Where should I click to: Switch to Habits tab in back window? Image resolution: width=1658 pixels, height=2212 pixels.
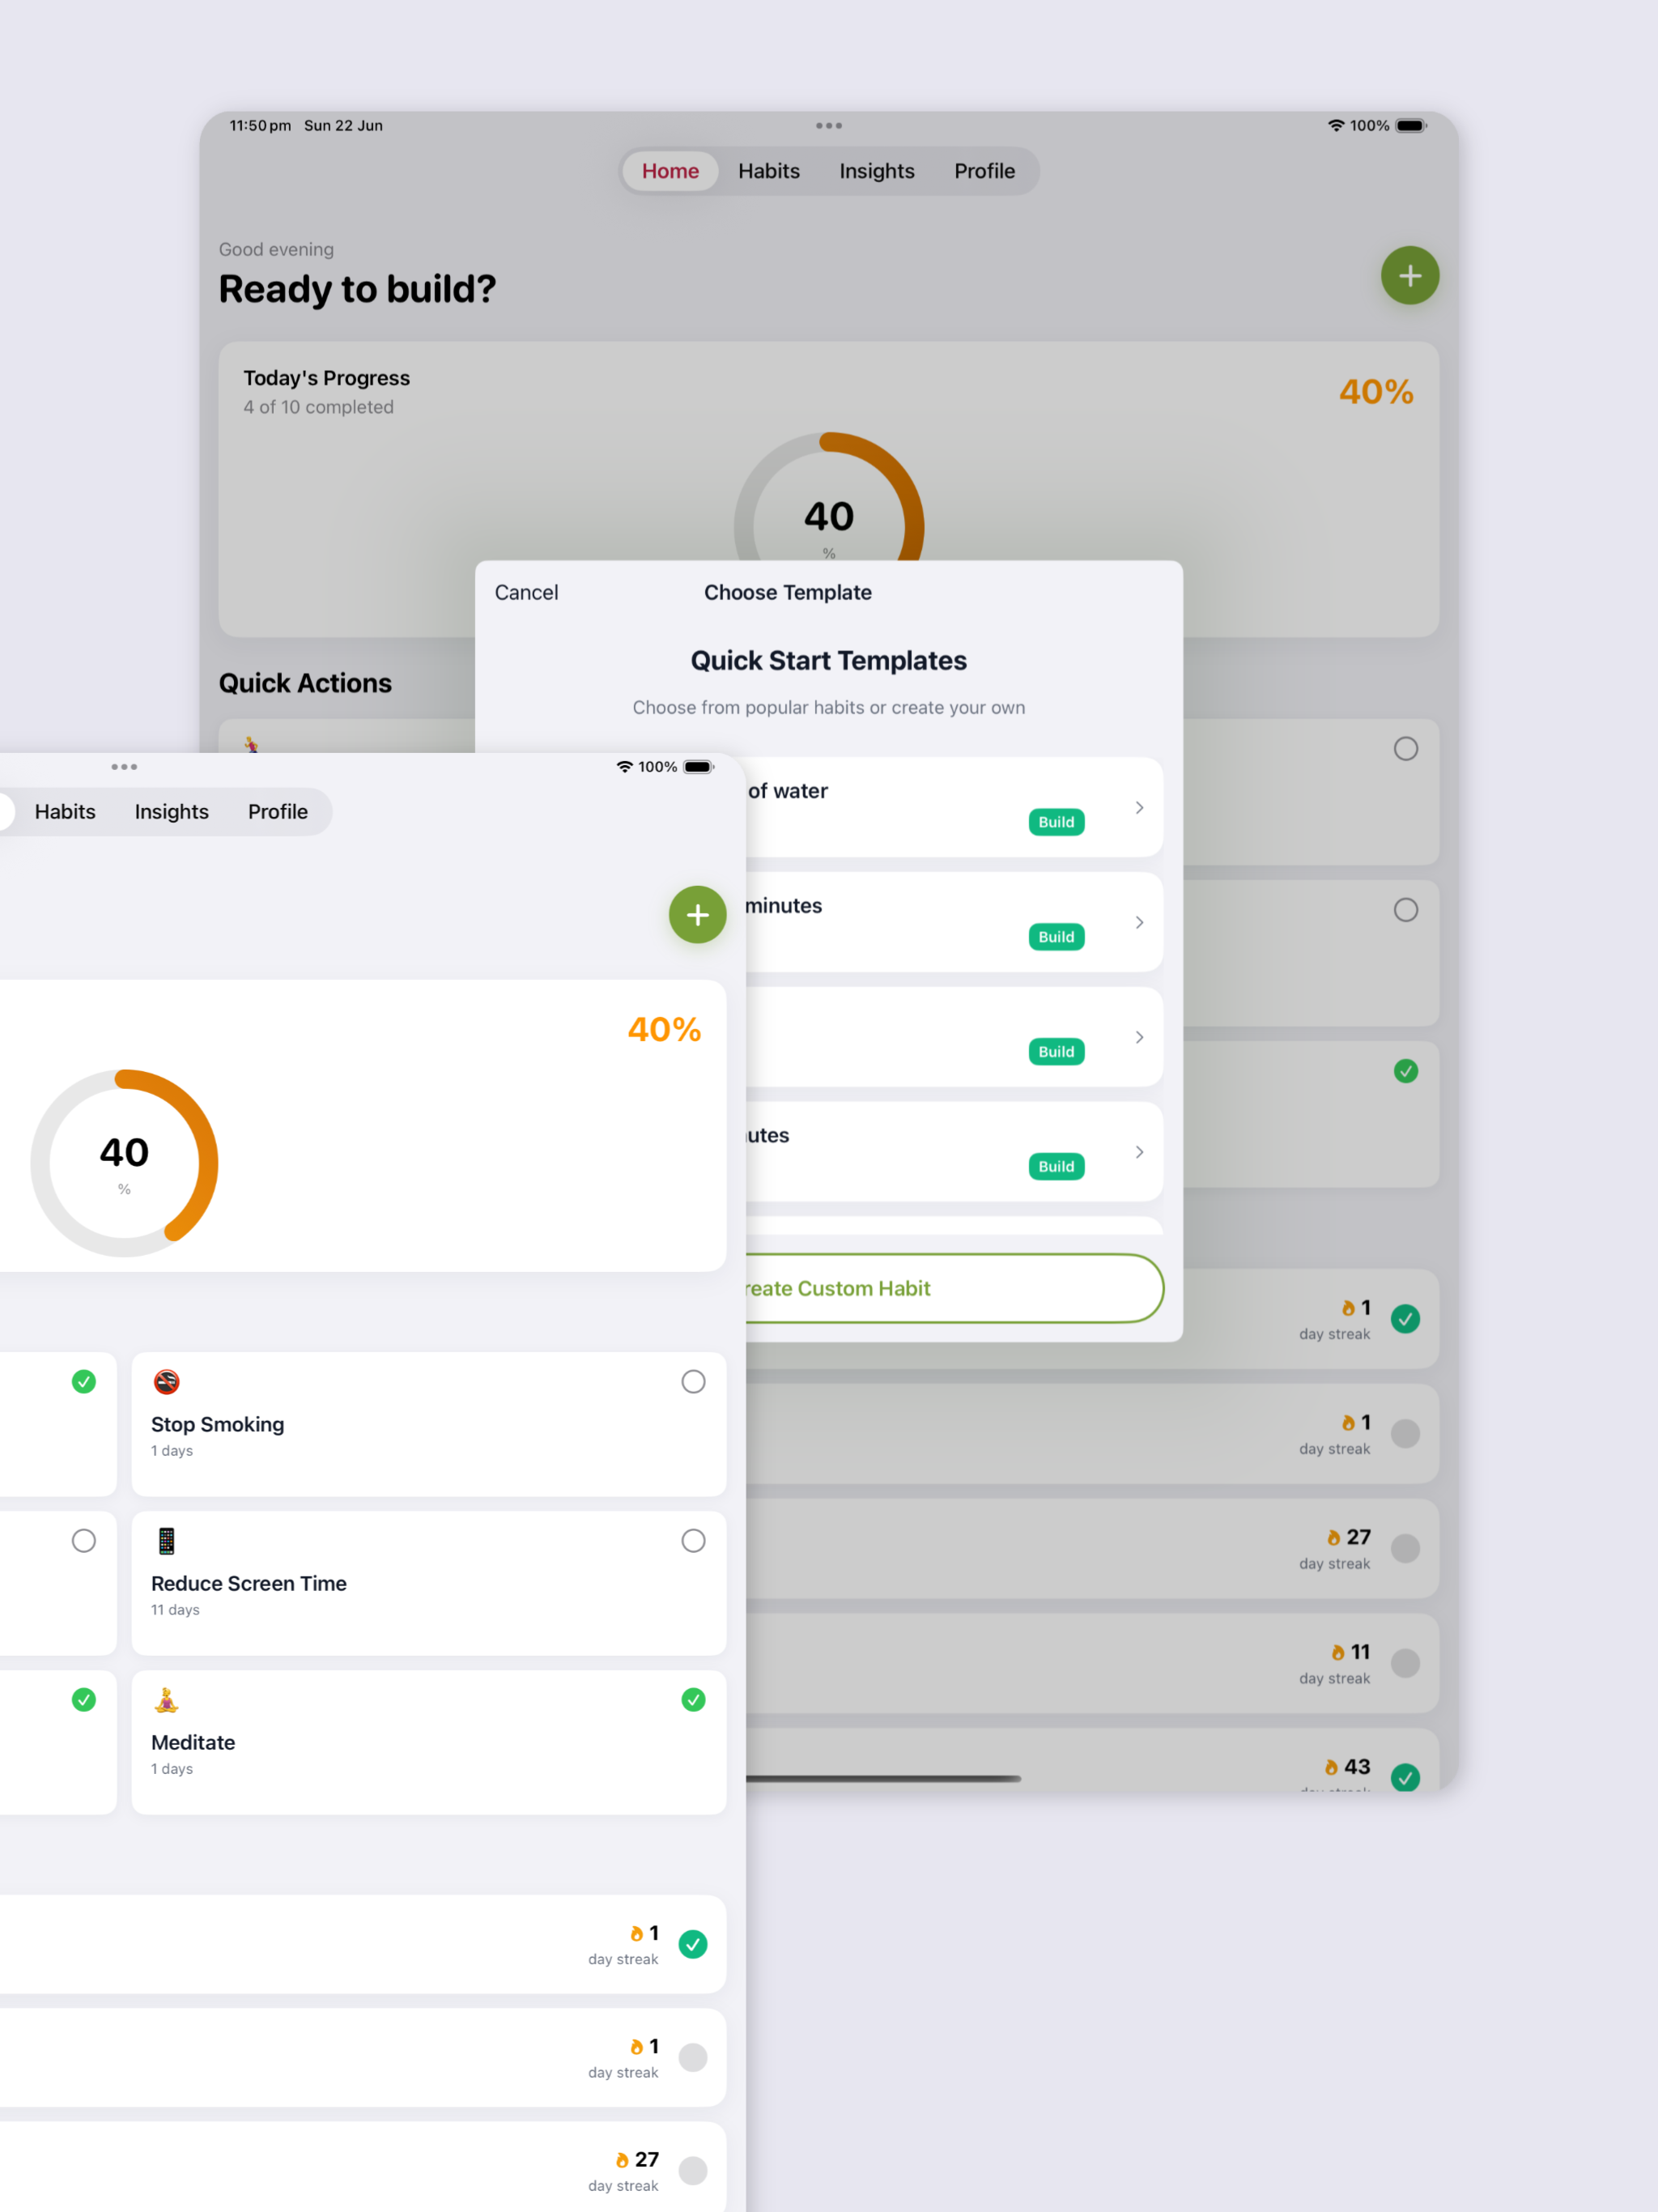pyautogui.click(x=769, y=171)
